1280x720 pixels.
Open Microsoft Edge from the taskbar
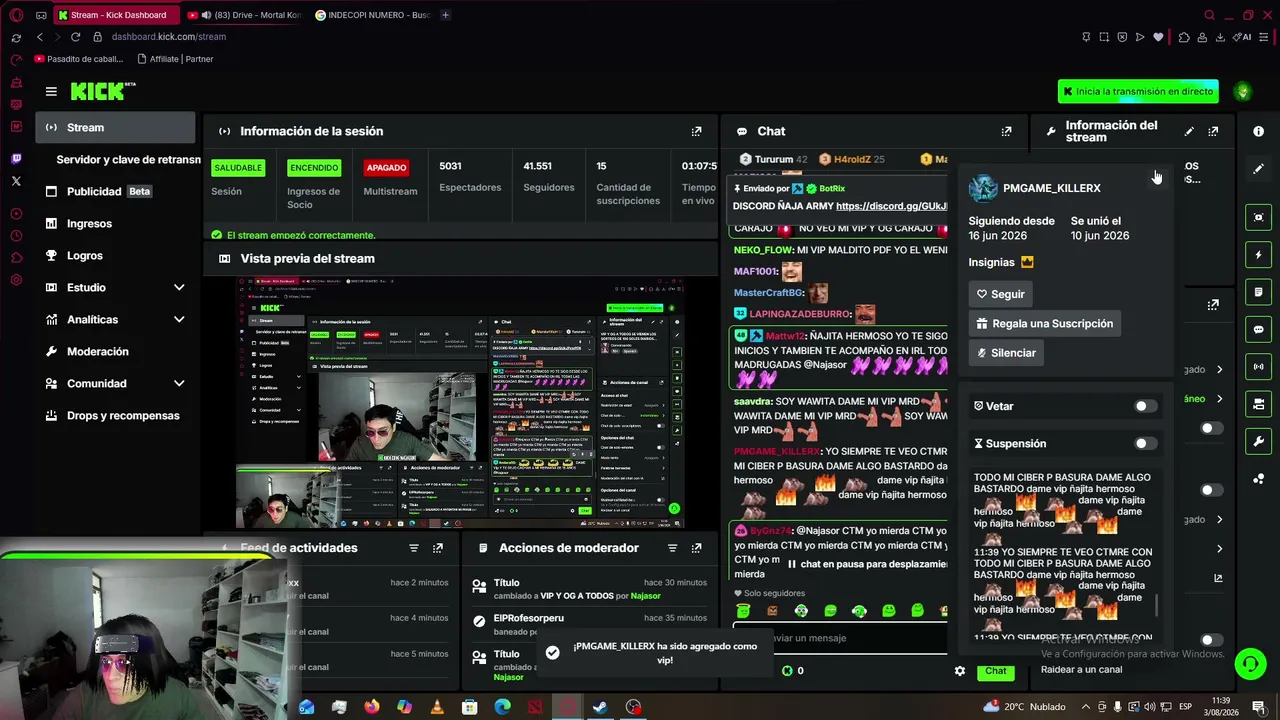click(x=502, y=707)
